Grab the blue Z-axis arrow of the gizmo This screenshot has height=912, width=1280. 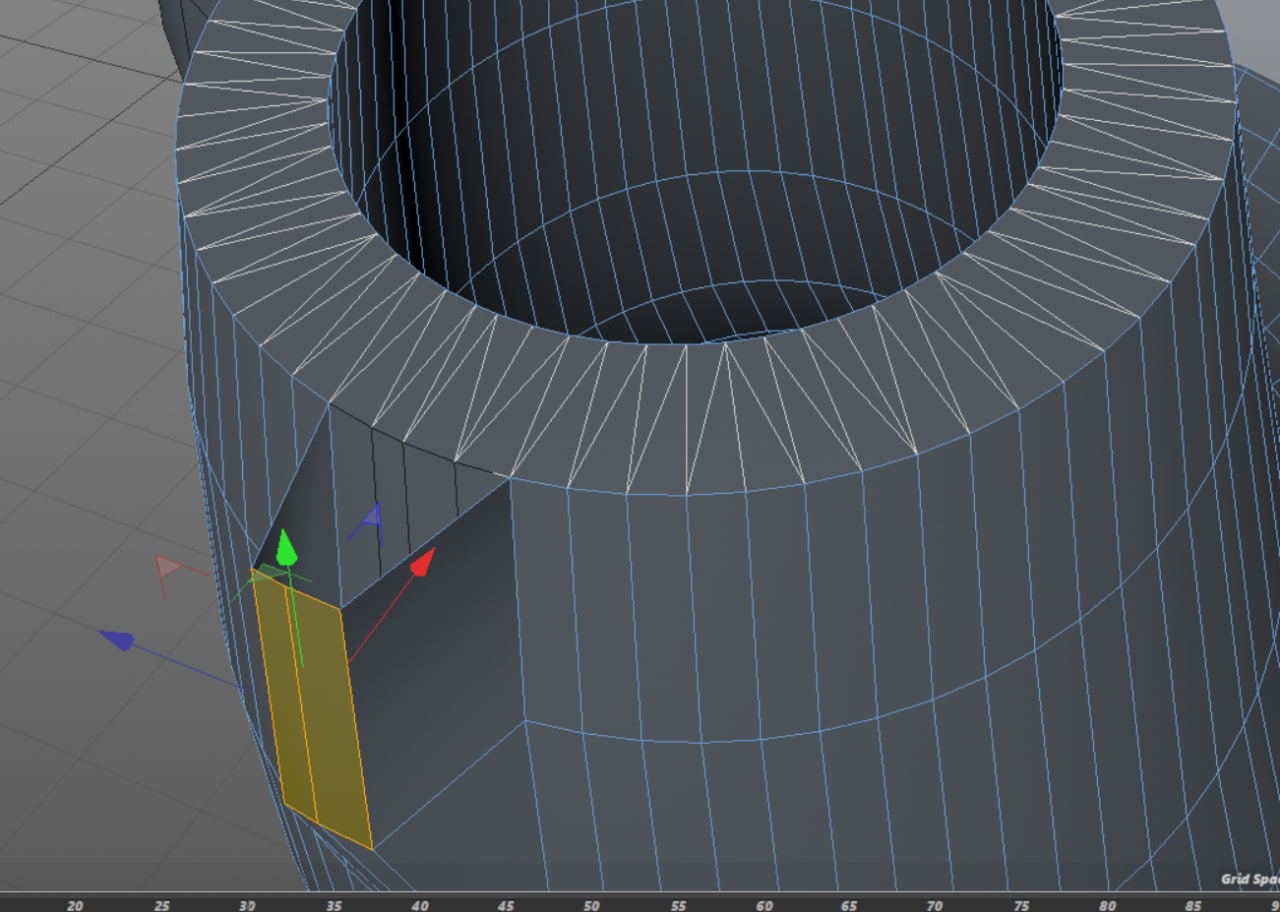point(118,640)
